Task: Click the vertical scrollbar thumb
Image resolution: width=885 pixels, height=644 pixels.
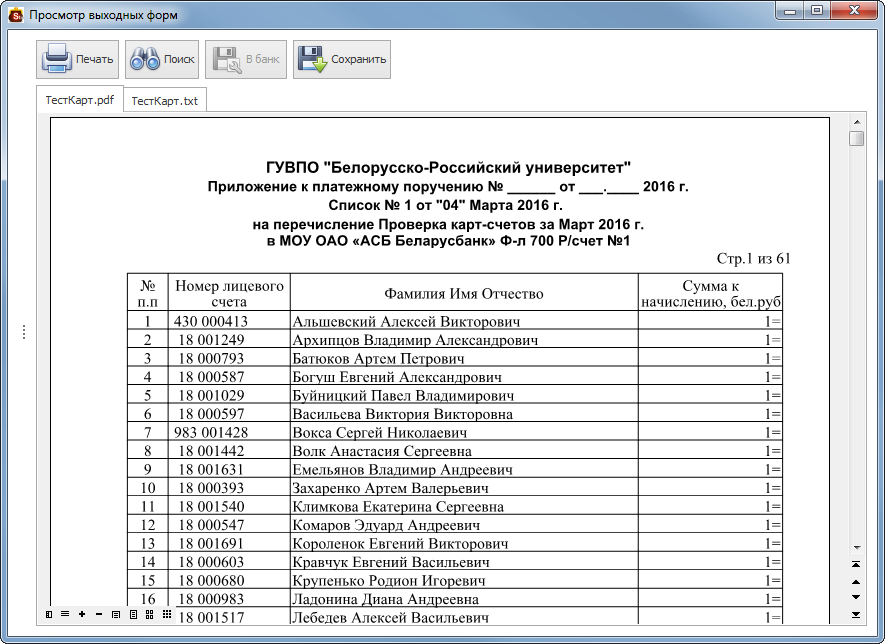Action: point(857,138)
